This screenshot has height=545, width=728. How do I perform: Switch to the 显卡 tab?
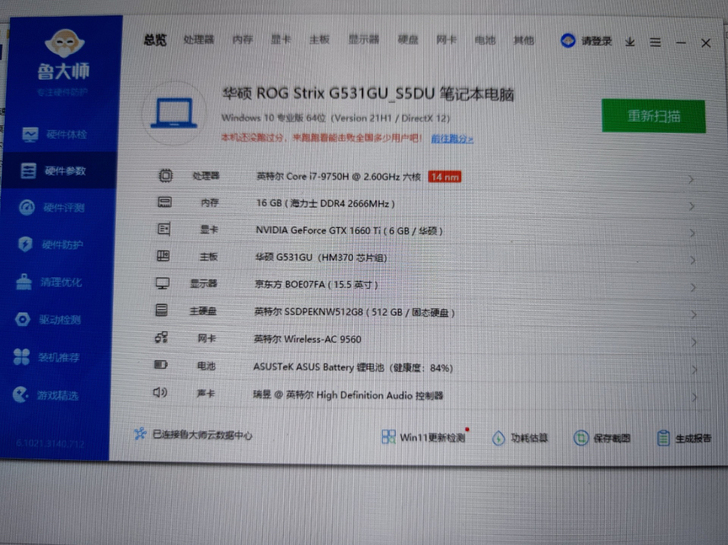tap(281, 40)
